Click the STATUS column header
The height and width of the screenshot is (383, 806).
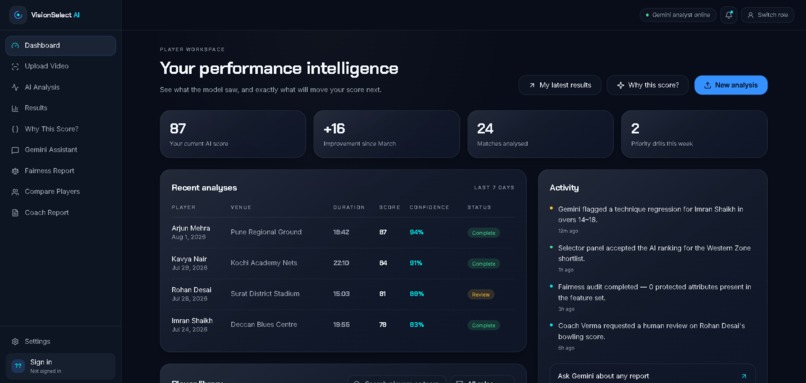tap(479, 208)
